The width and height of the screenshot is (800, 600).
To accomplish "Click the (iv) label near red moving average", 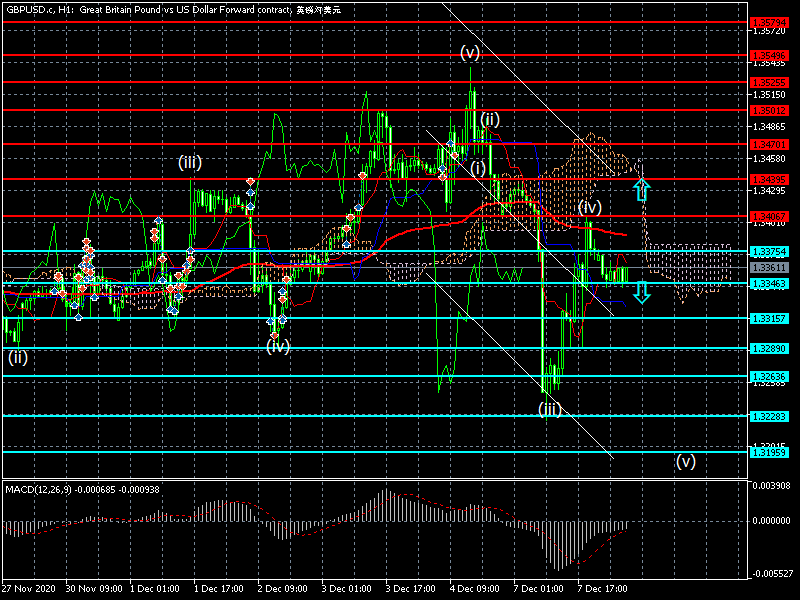I will point(589,207).
